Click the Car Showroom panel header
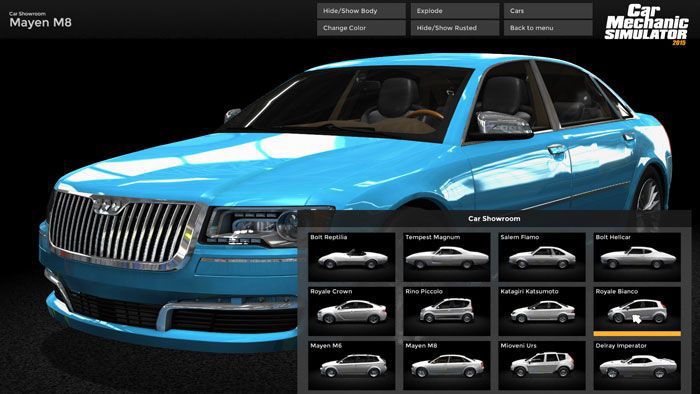The width and height of the screenshot is (700, 394). point(494,219)
